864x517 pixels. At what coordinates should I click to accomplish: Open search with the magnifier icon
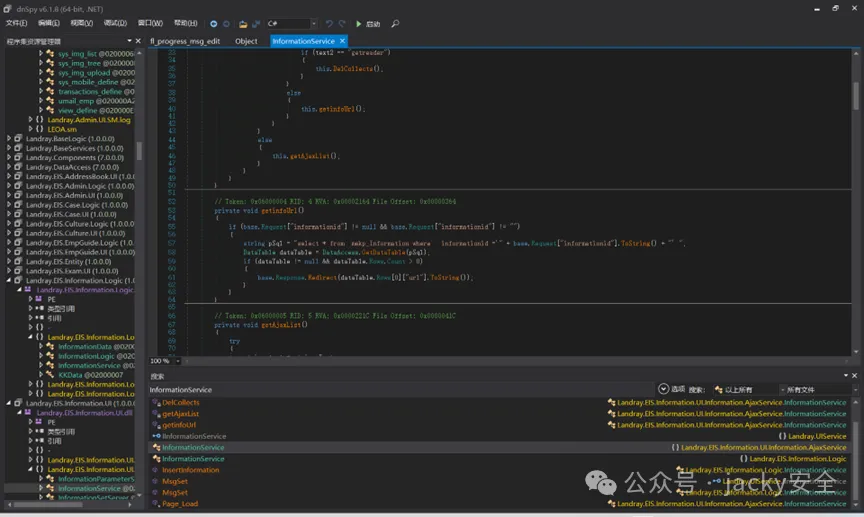395,24
